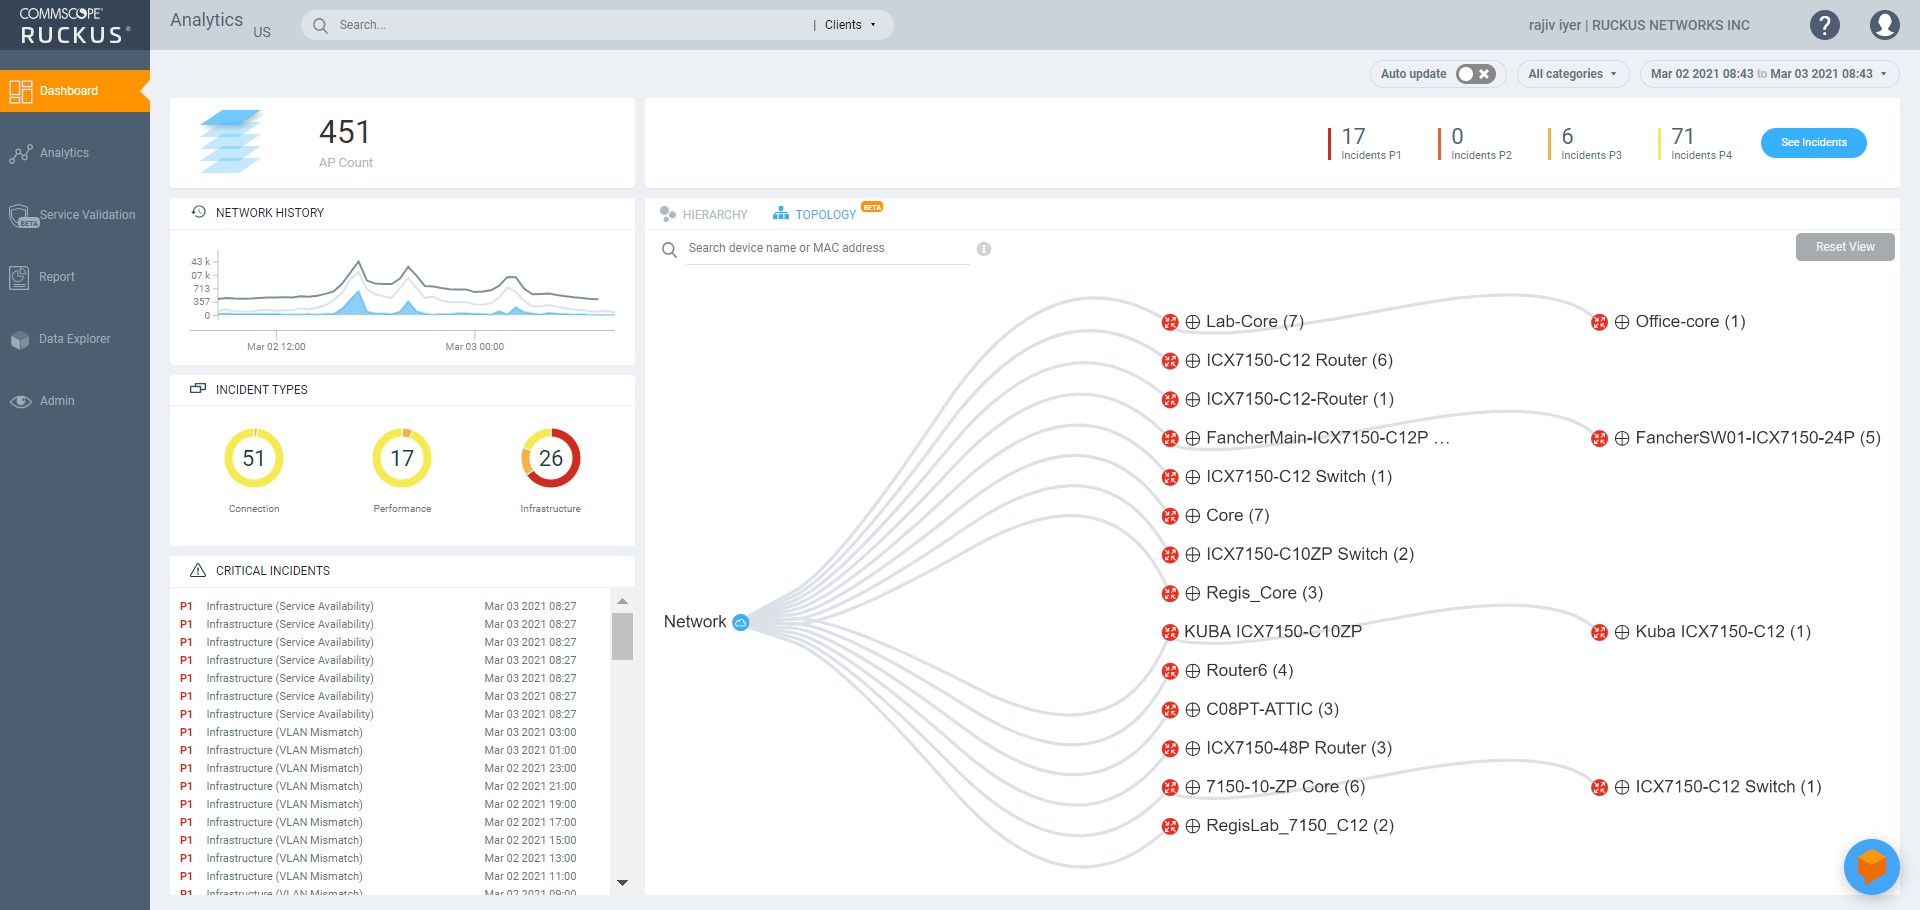
Task: Click the Dashboard sidebar icon
Action: [20, 91]
